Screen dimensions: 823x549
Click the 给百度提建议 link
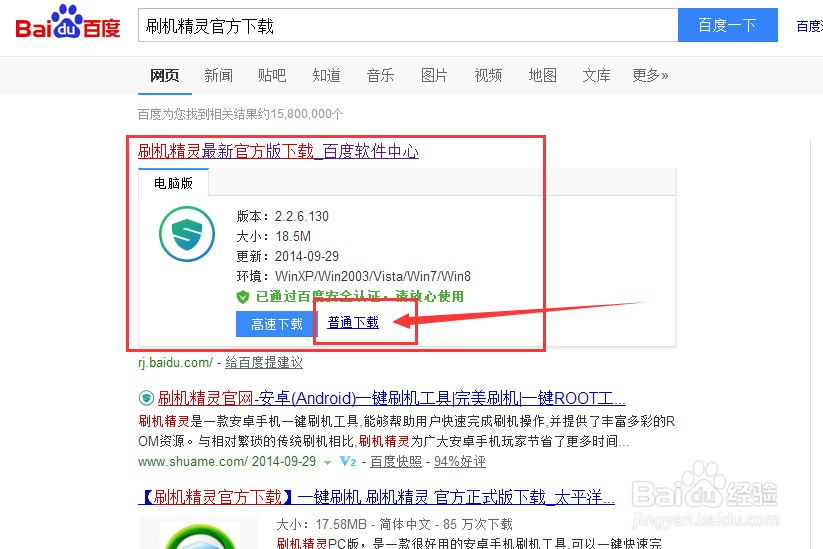pyautogui.click(x=264, y=363)
